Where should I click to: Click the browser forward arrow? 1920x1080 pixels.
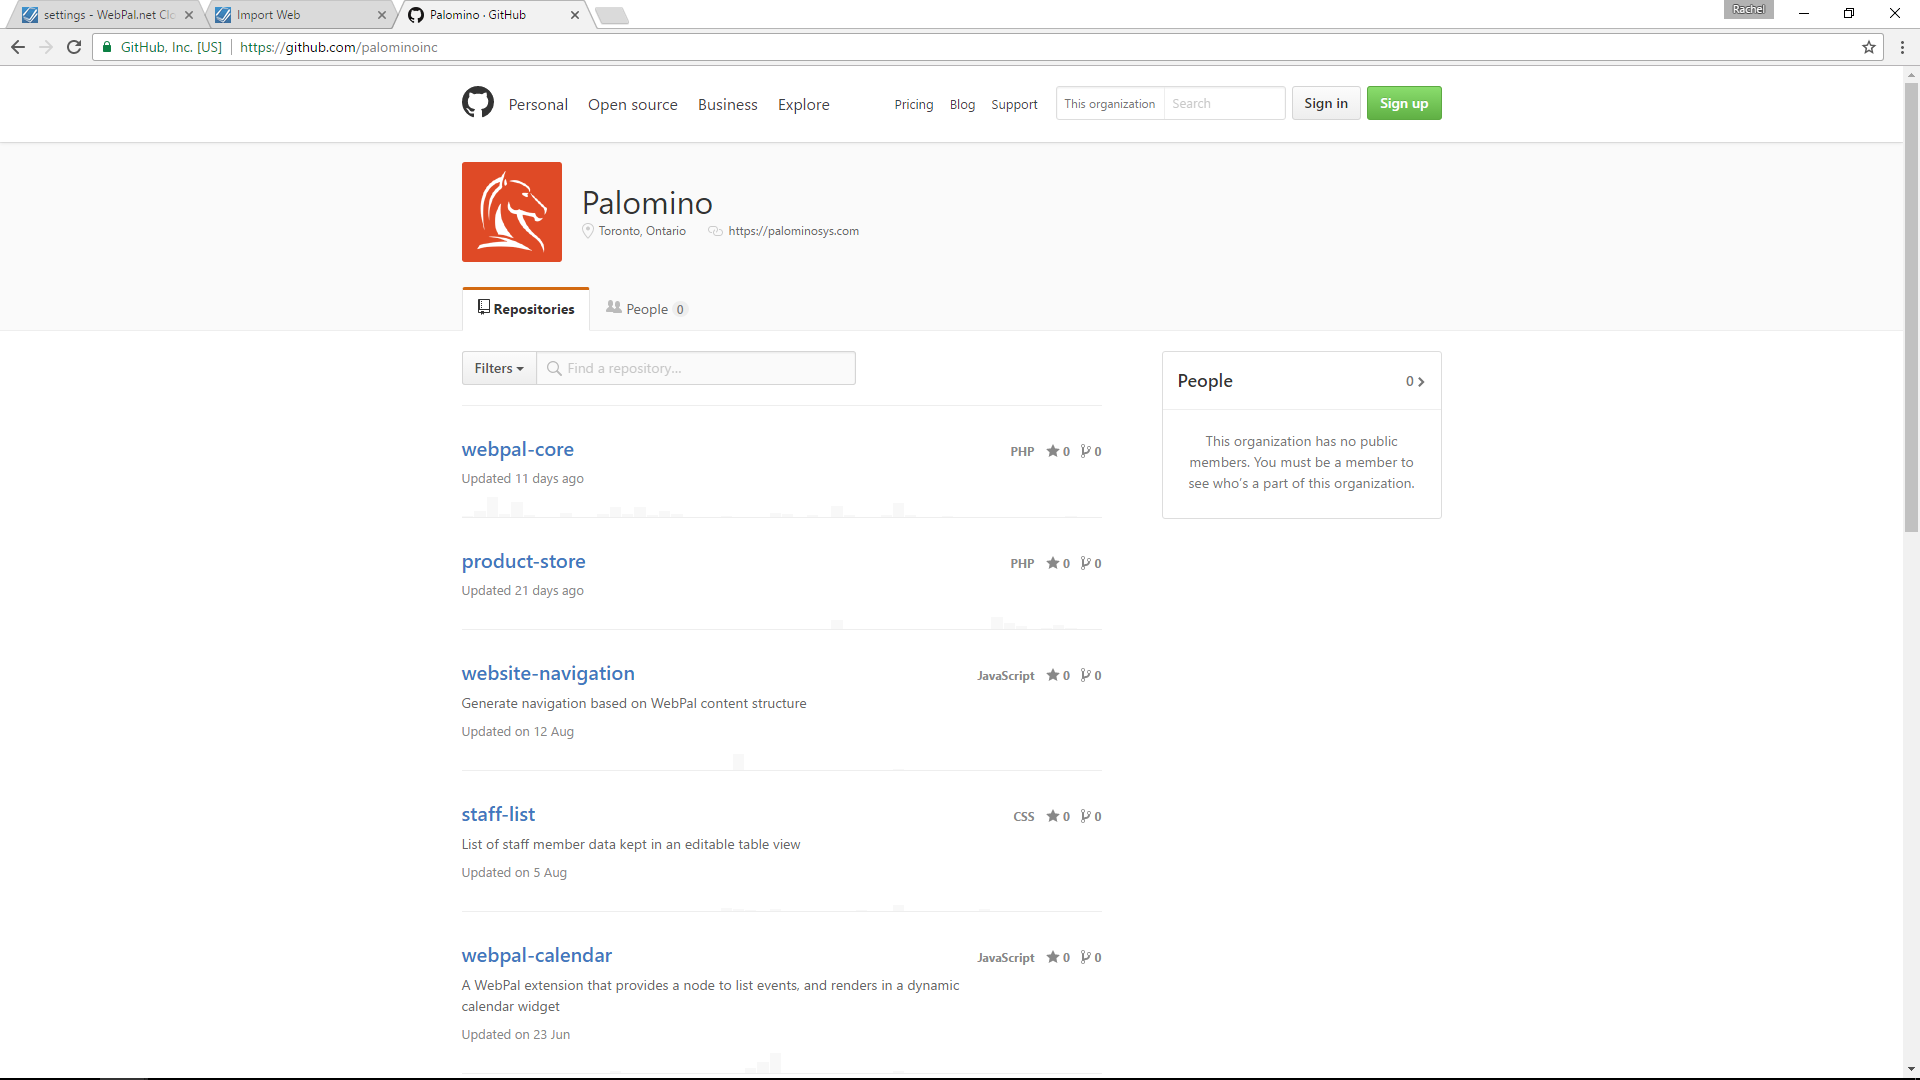click(46, 47)
